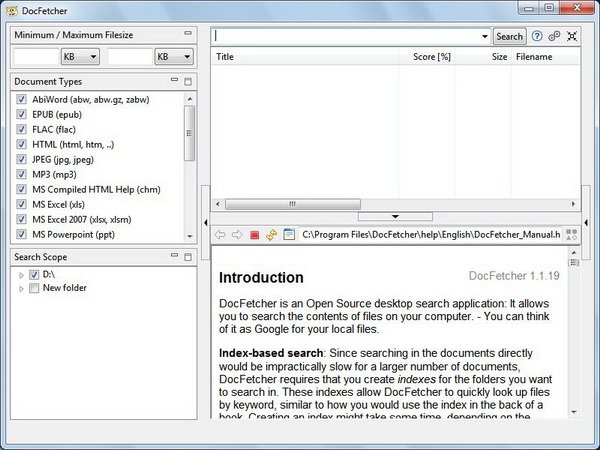The image size is (600, 450).
Task: Go forward with the preview forward arrow
Action: 237,235
